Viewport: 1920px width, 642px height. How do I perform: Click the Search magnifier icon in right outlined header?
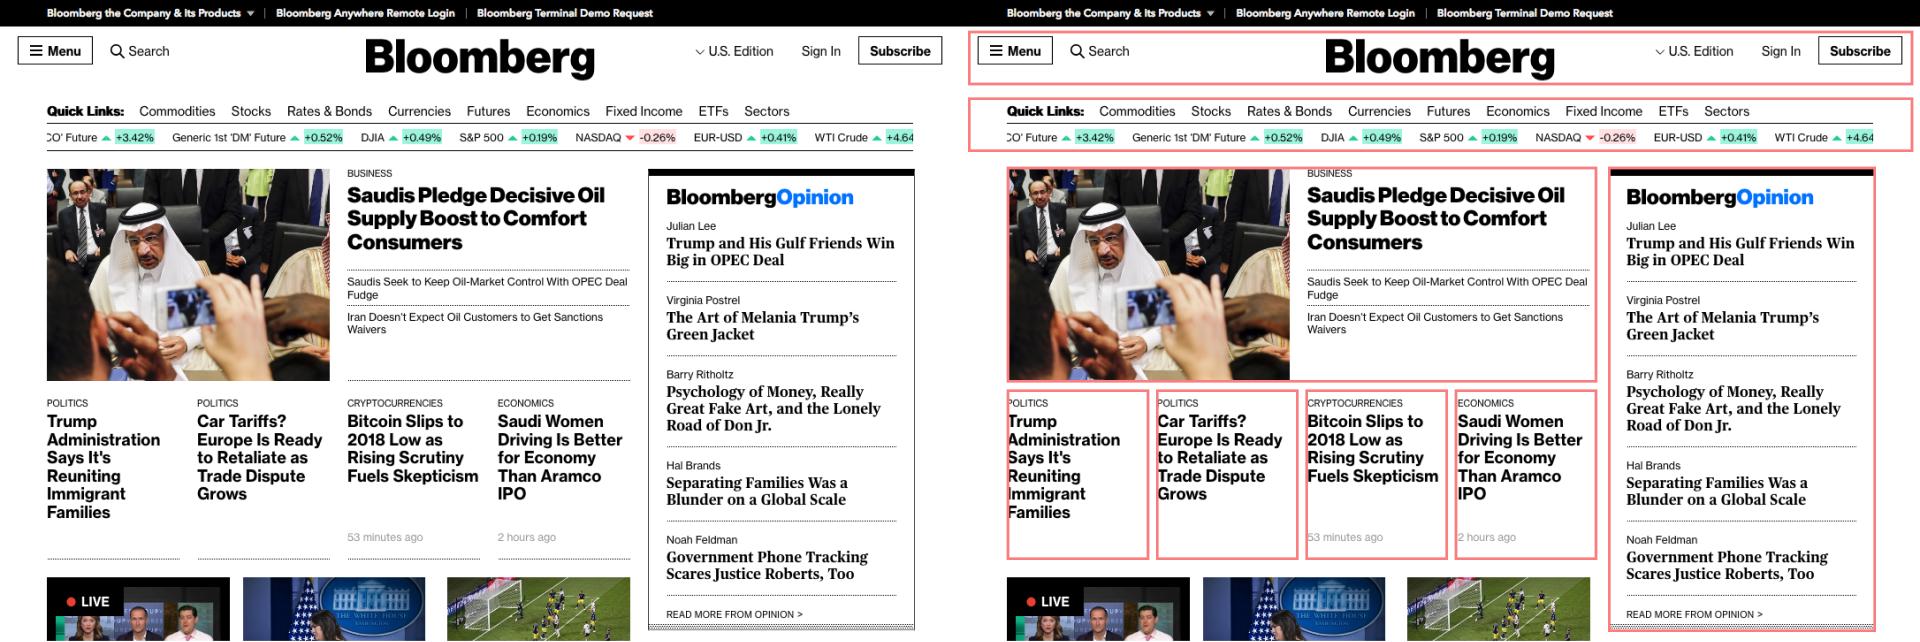[x=1077, y=51]
